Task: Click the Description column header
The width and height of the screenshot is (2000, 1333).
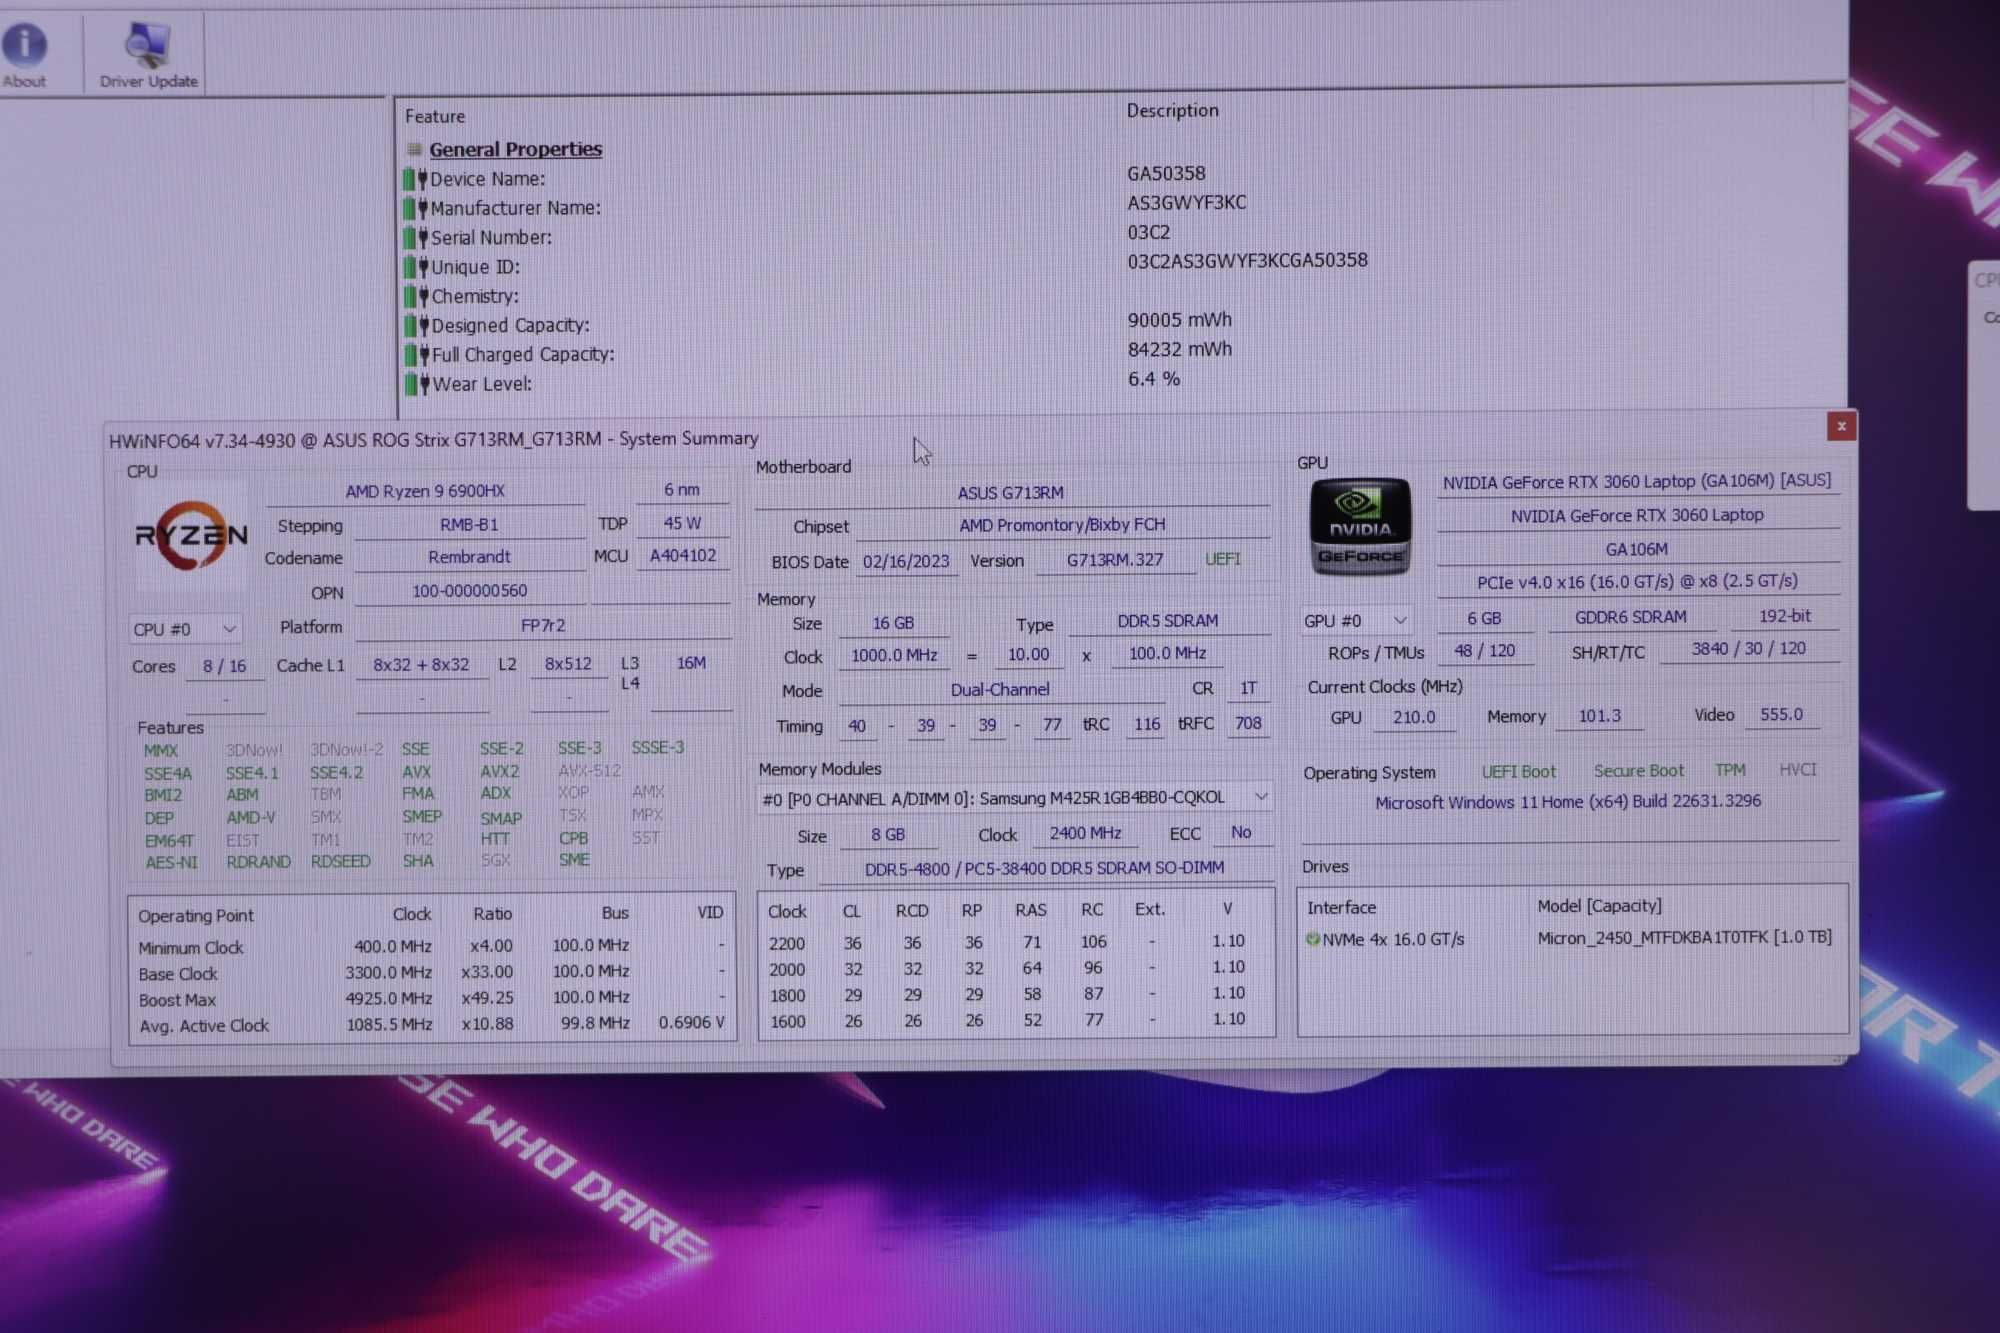Action: pos(1172,110)
